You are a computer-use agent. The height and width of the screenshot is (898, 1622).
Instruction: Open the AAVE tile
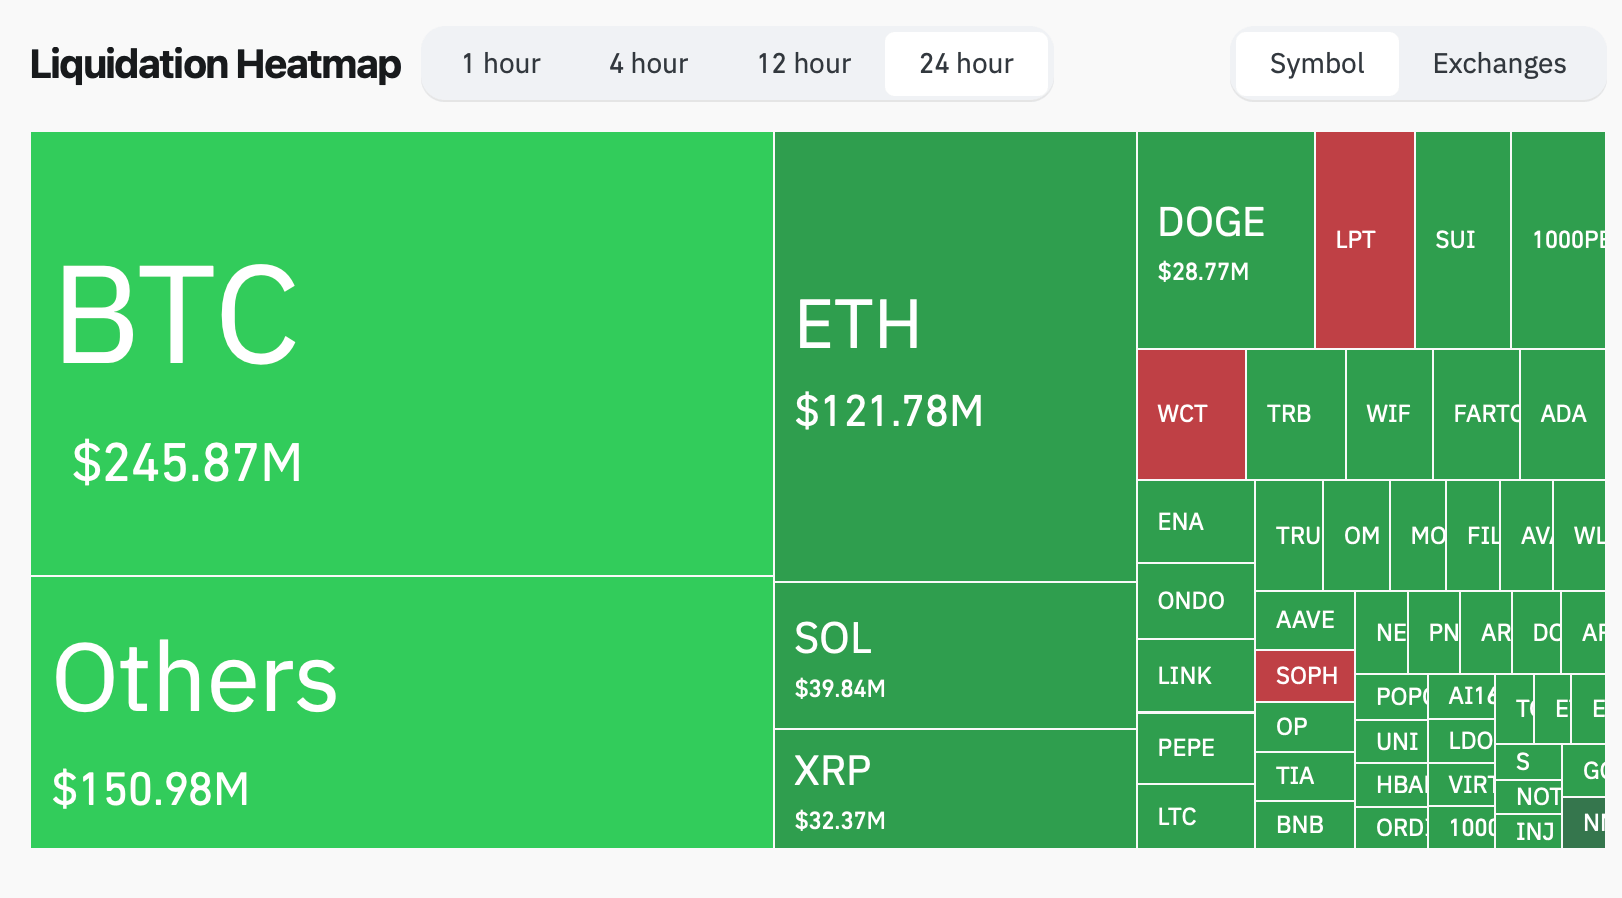tap(1303, 620)
